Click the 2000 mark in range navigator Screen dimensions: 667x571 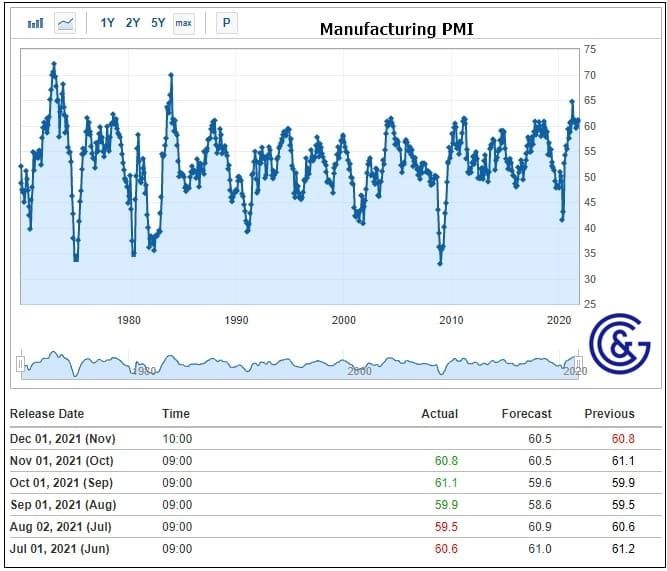click(359, 371)
